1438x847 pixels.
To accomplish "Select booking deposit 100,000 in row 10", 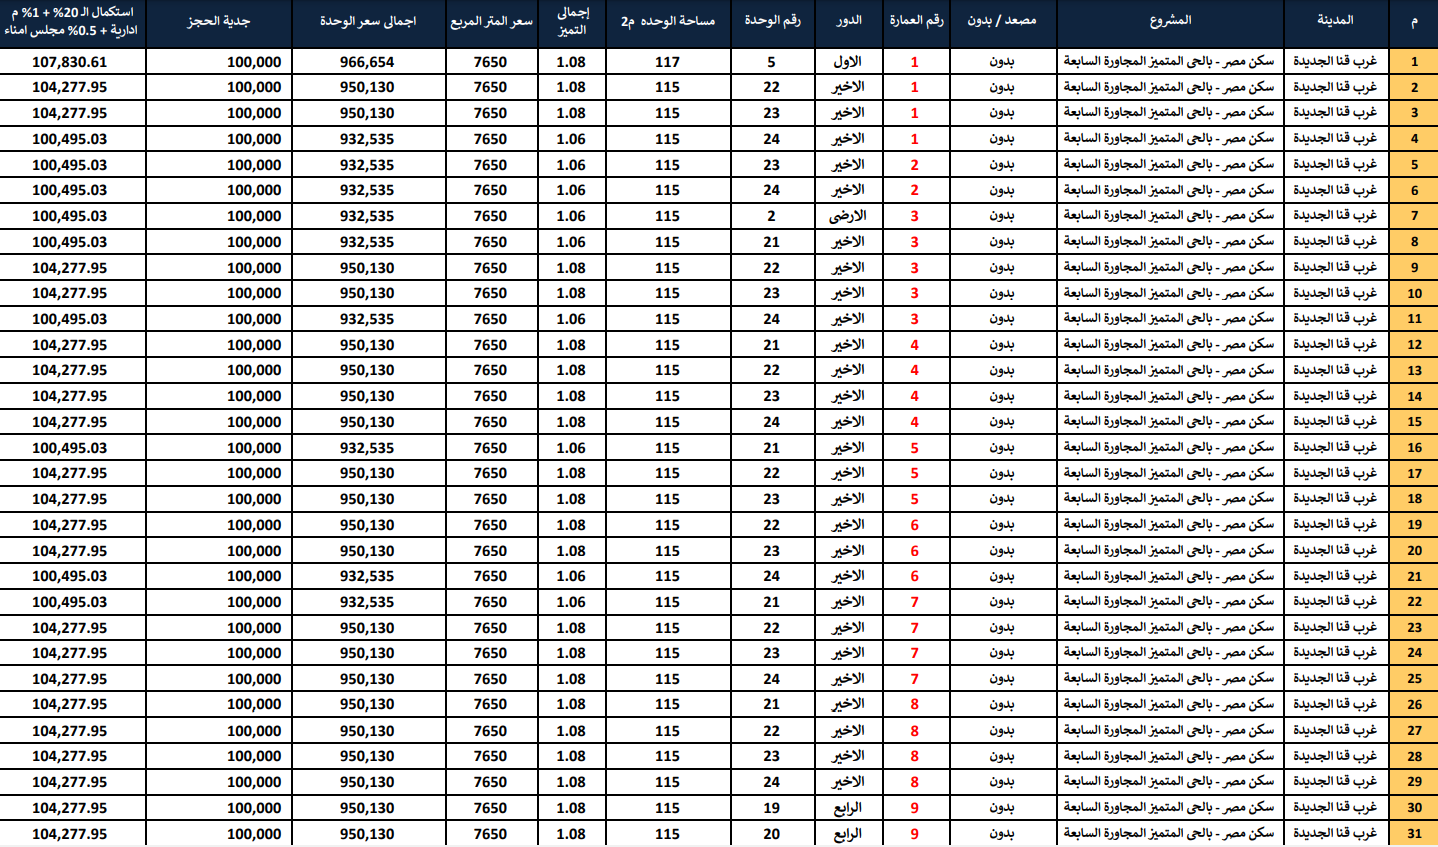I will (254, 293).
